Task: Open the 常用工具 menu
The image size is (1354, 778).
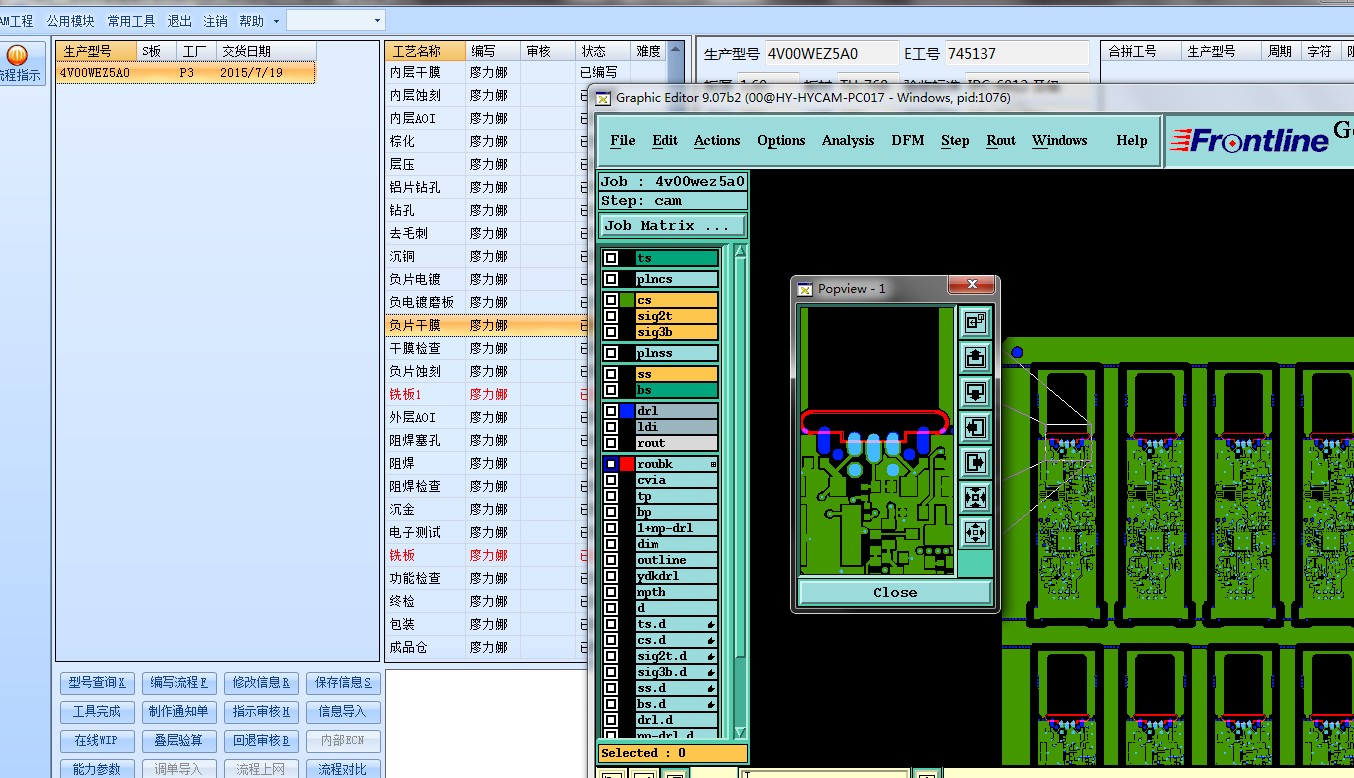Action: (132, 21)
